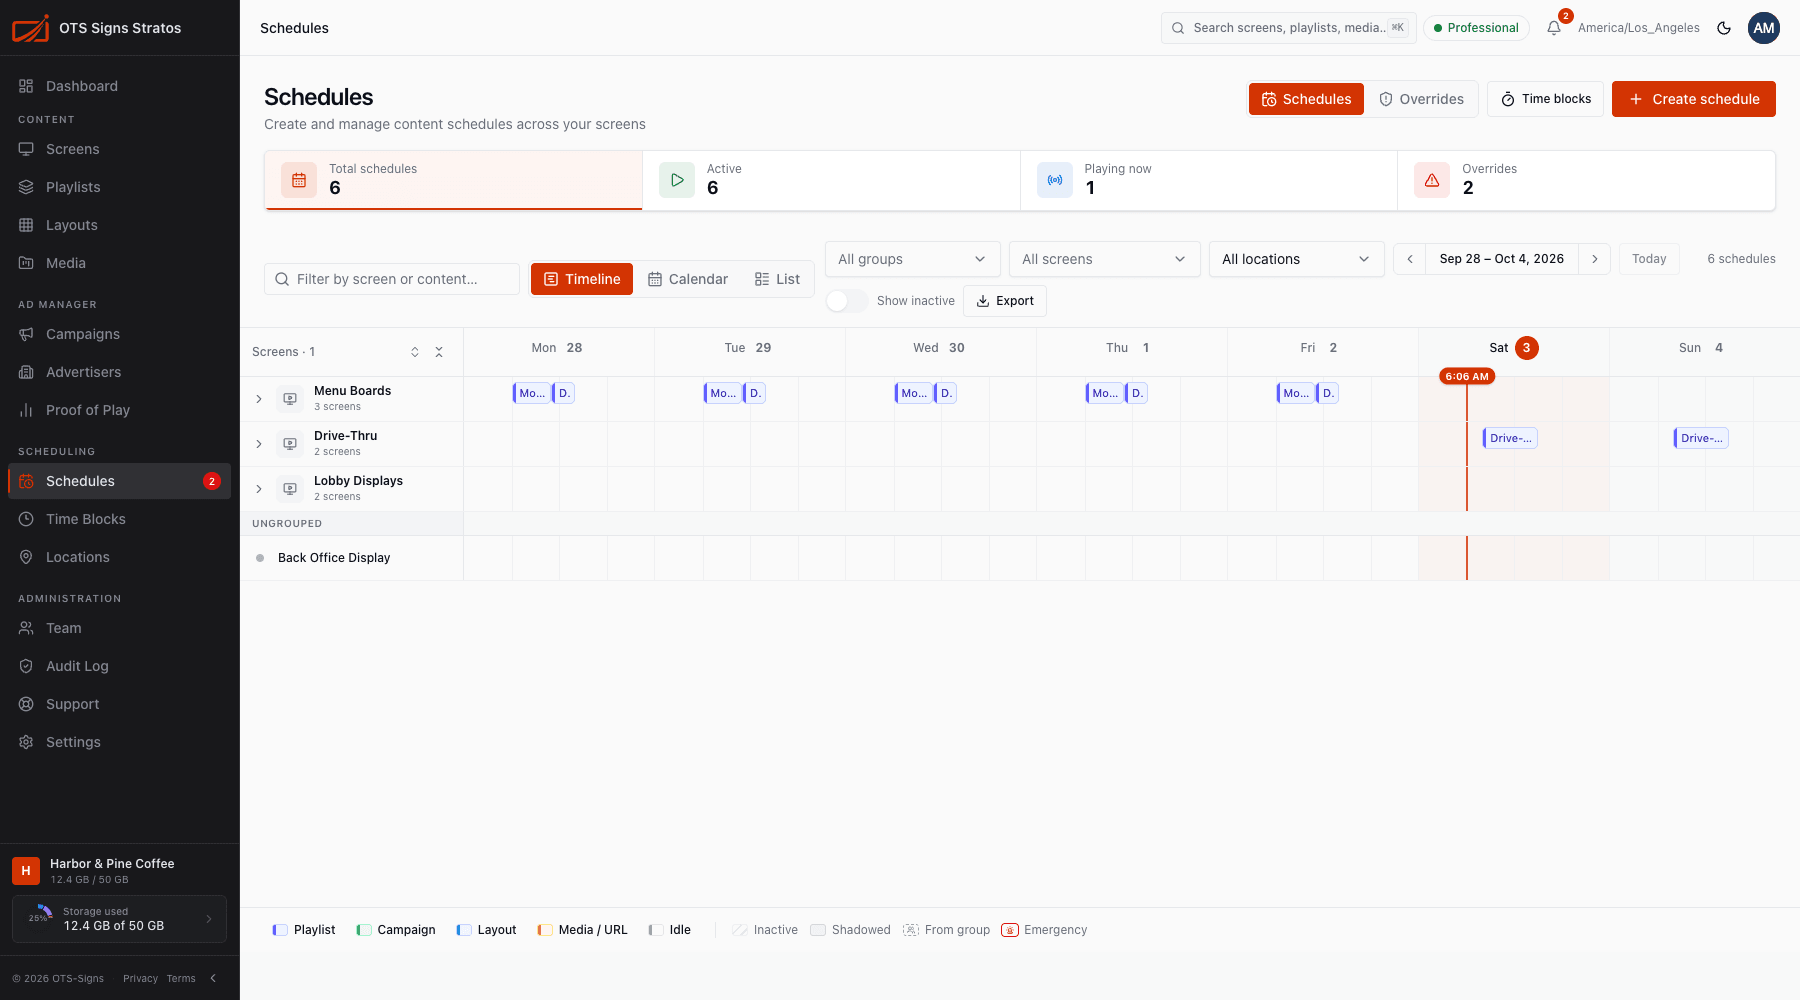Expand all screen groups arrows icon

pyautogui.click(x=415, y=352)
